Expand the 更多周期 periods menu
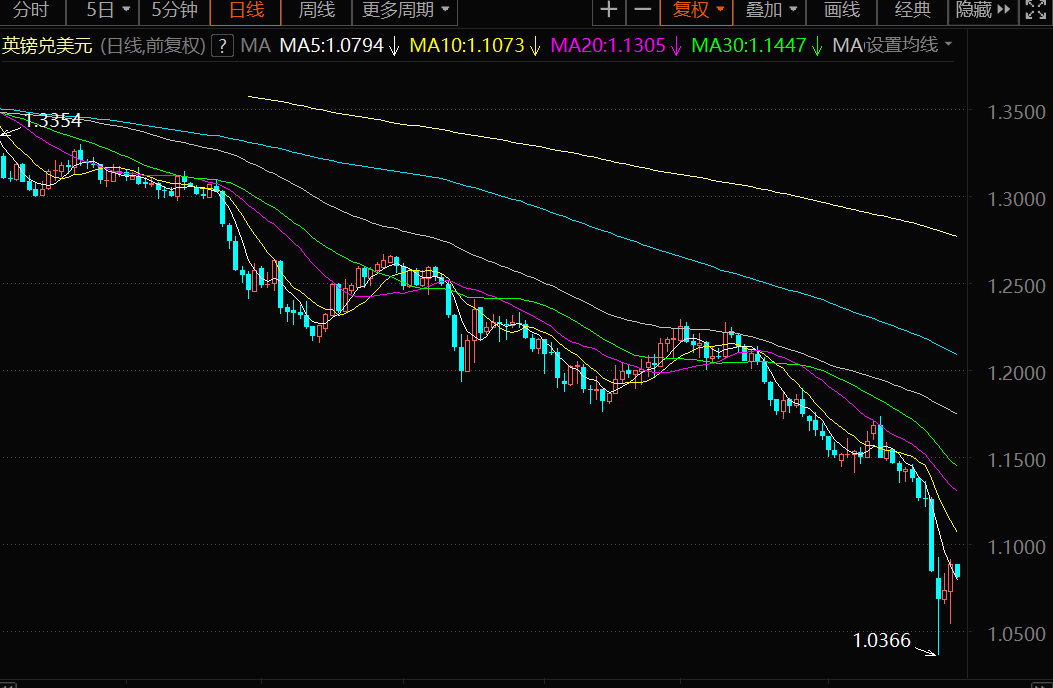Viewport: 1053px width, 688px height. (405, 10)
